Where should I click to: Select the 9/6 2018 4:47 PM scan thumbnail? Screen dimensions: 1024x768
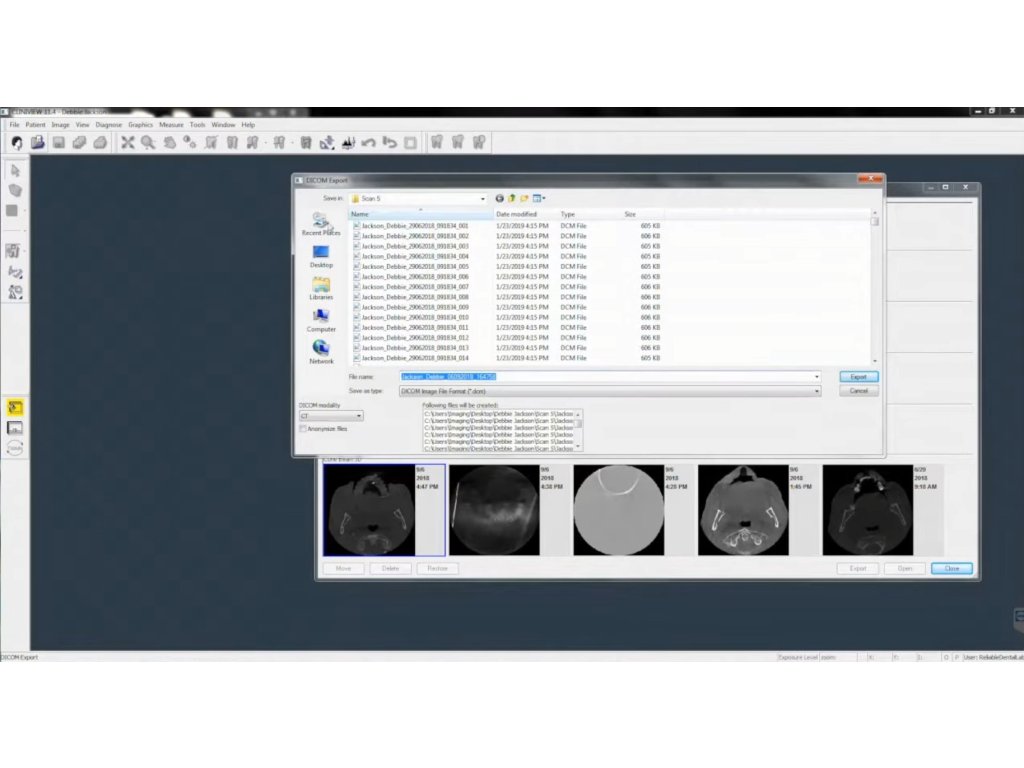tap(384, 510)
